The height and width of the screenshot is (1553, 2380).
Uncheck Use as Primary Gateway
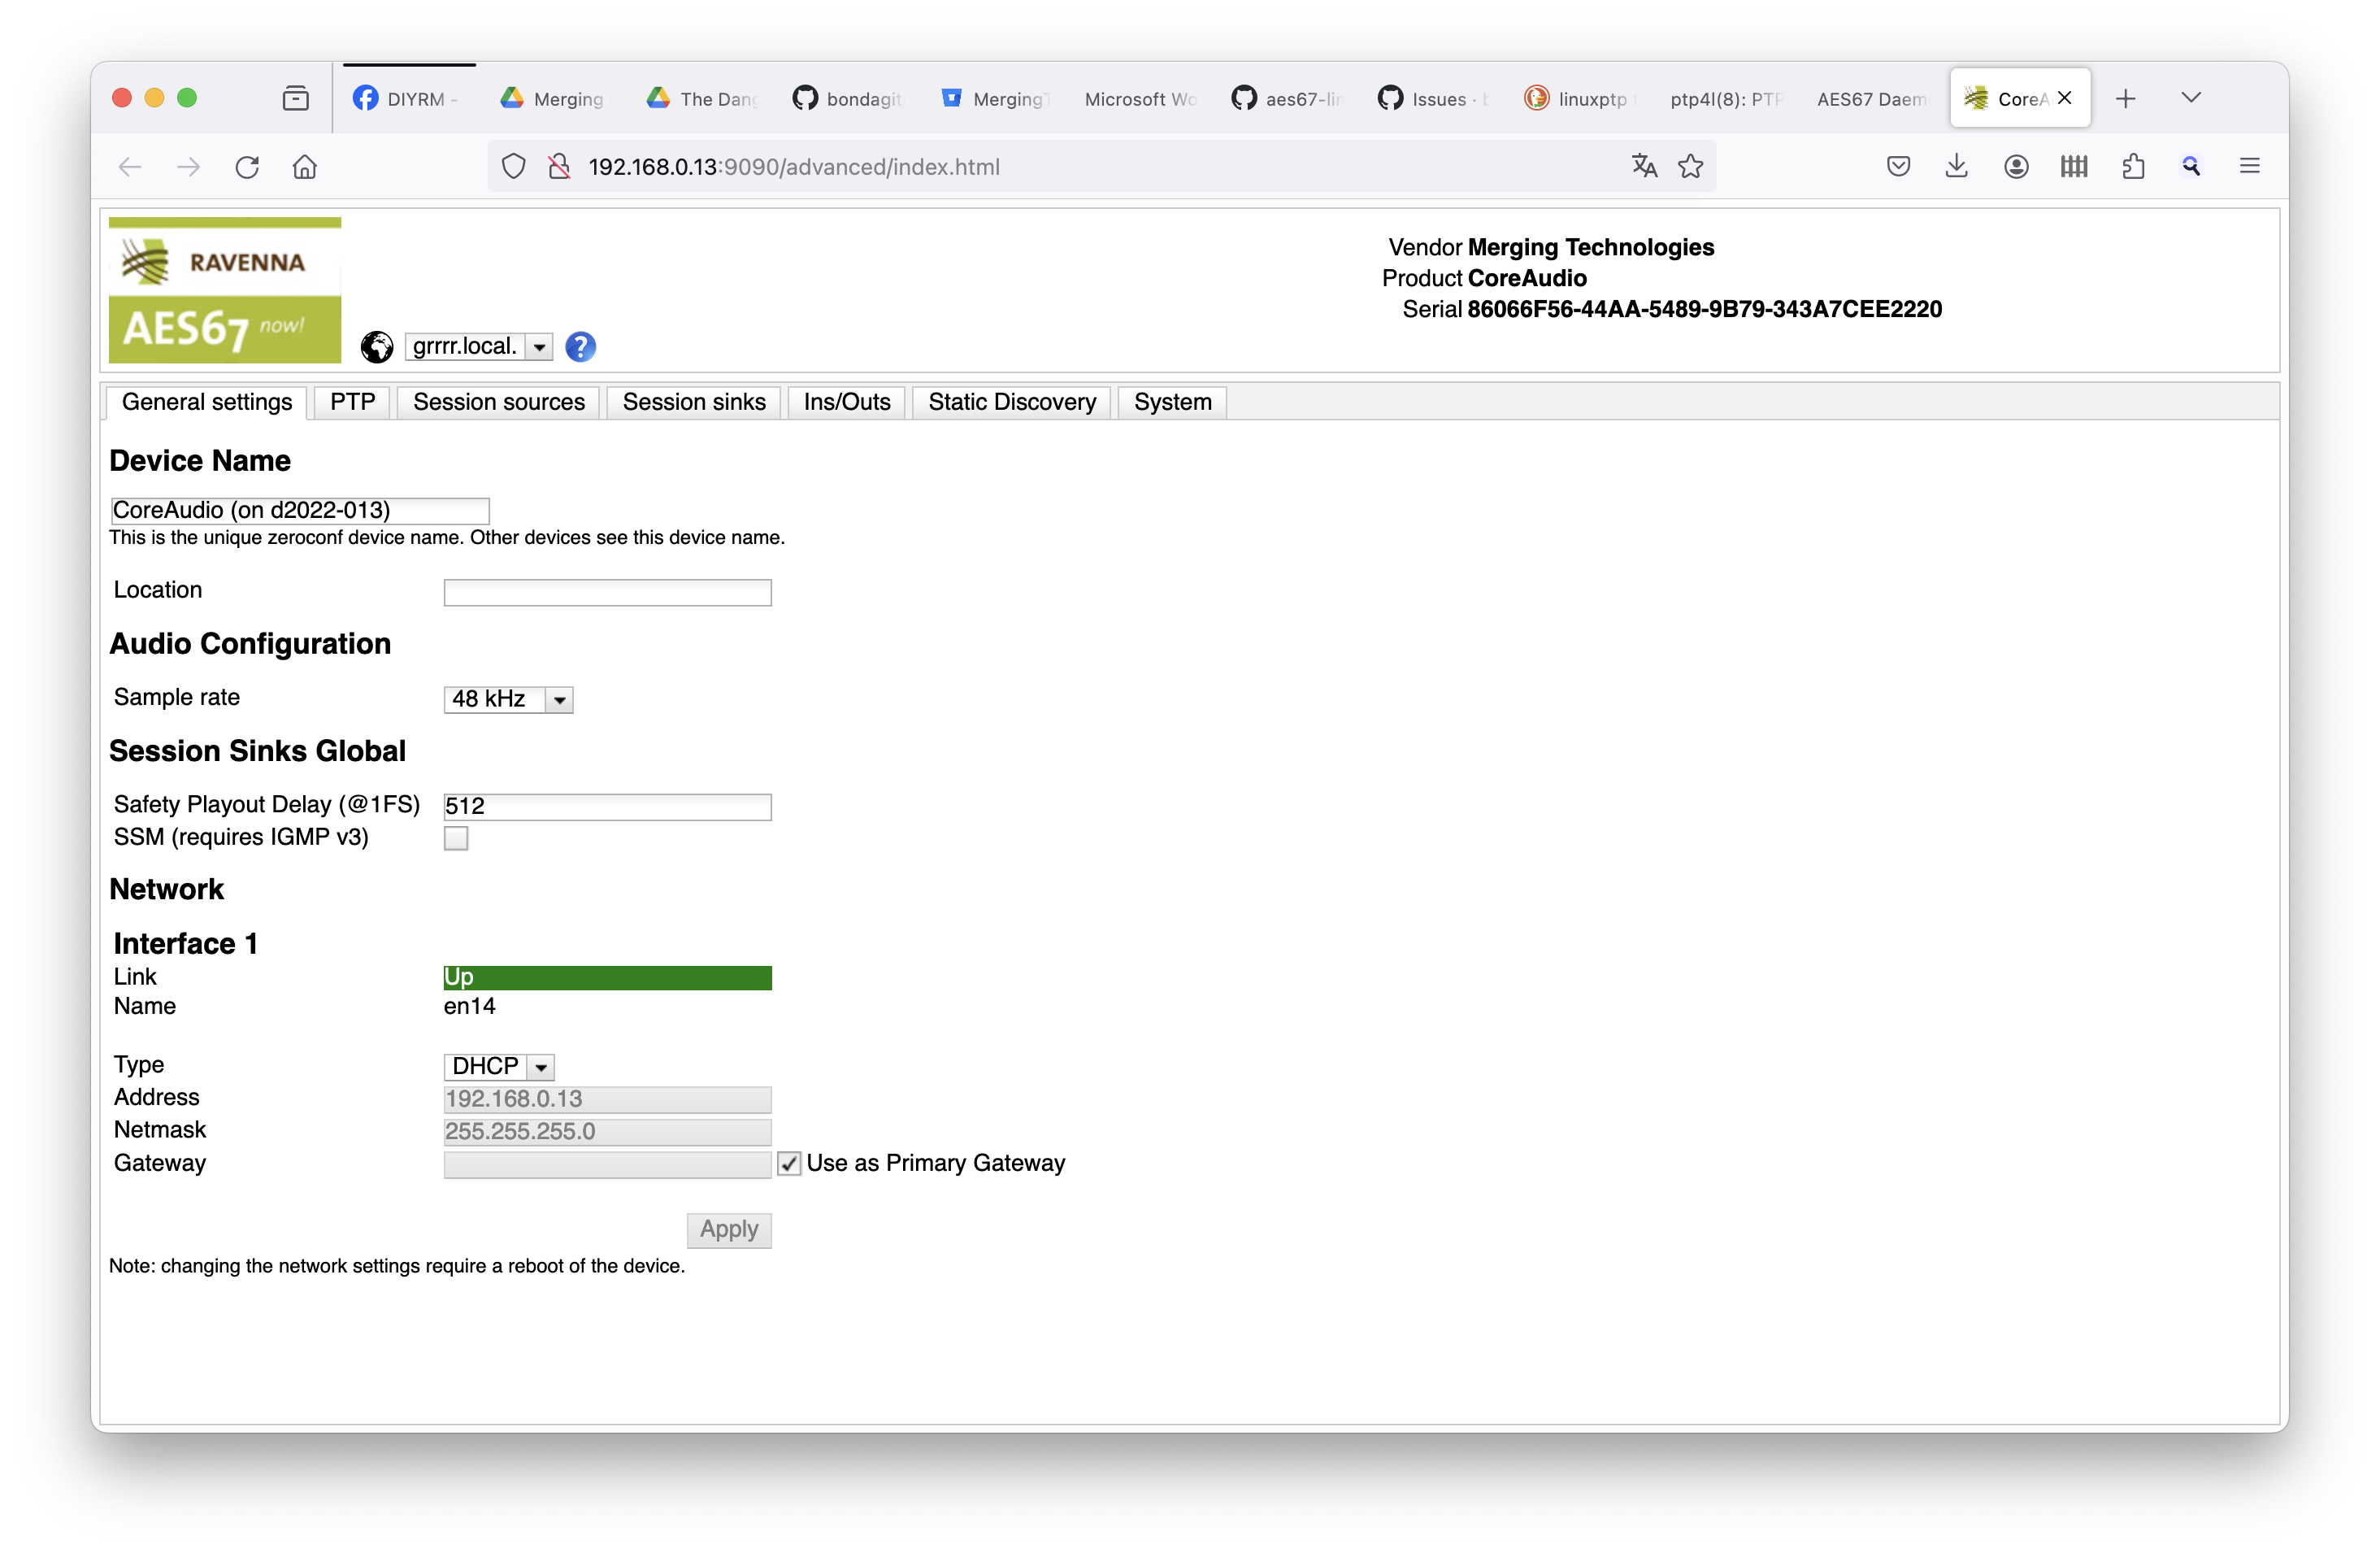pyautogui.click(x=789, y=1163)
